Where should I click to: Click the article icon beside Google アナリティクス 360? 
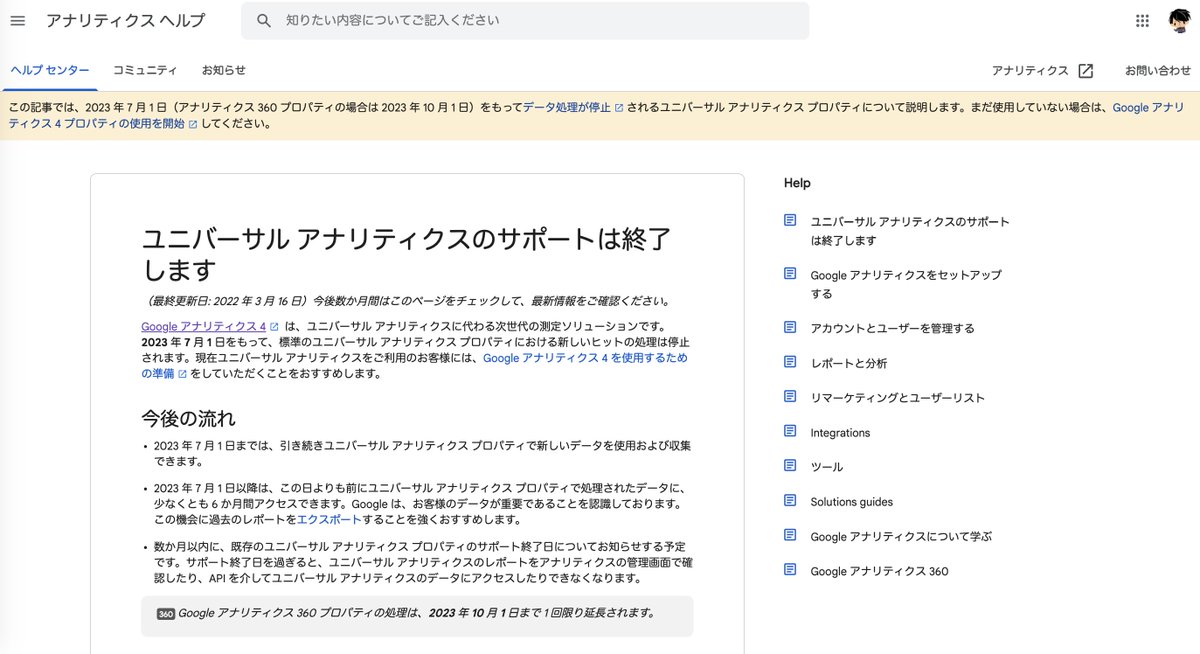790,571
